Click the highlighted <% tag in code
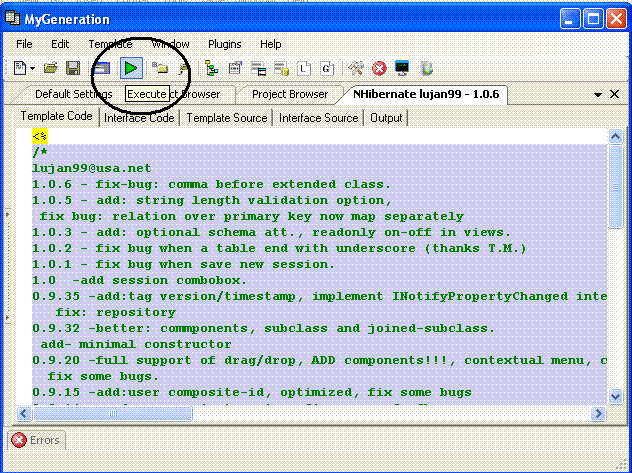The image size is (632, 473). (x=40, y=136)
